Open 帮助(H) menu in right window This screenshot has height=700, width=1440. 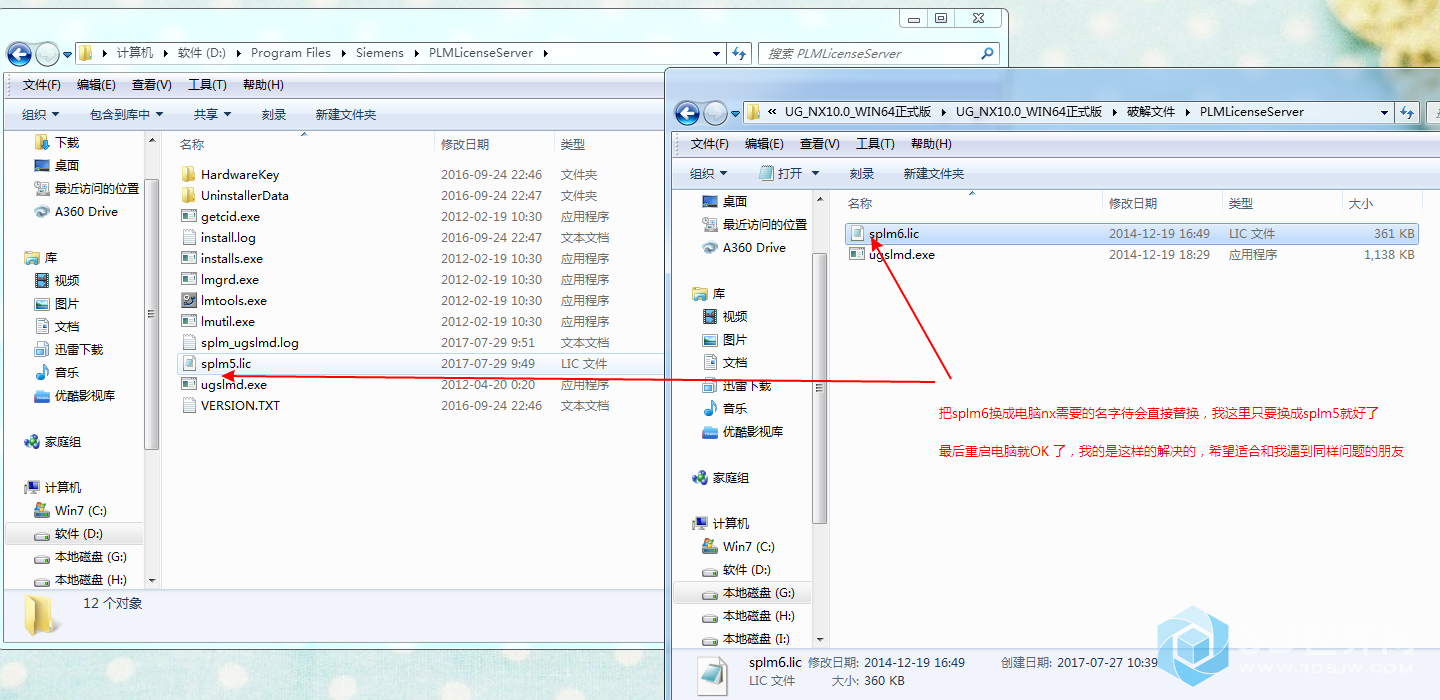[x=931, y=143]
